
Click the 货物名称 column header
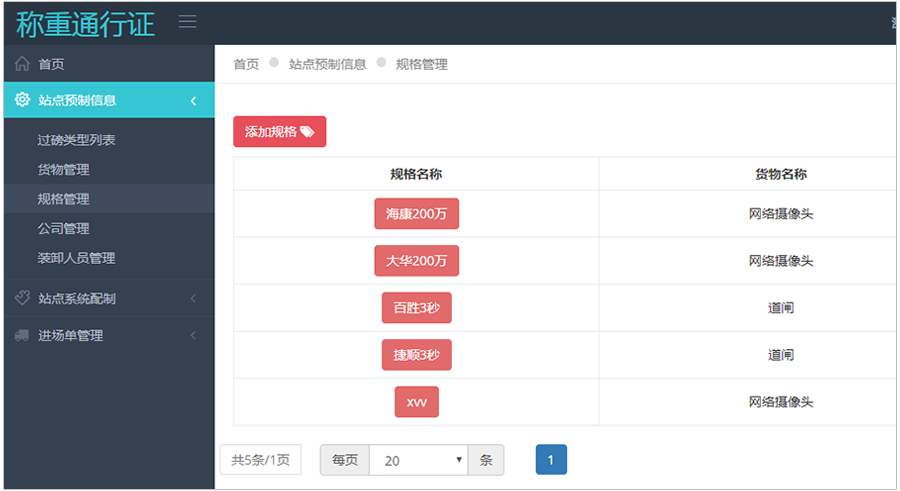pyautogui.click(x=781, y=174)
